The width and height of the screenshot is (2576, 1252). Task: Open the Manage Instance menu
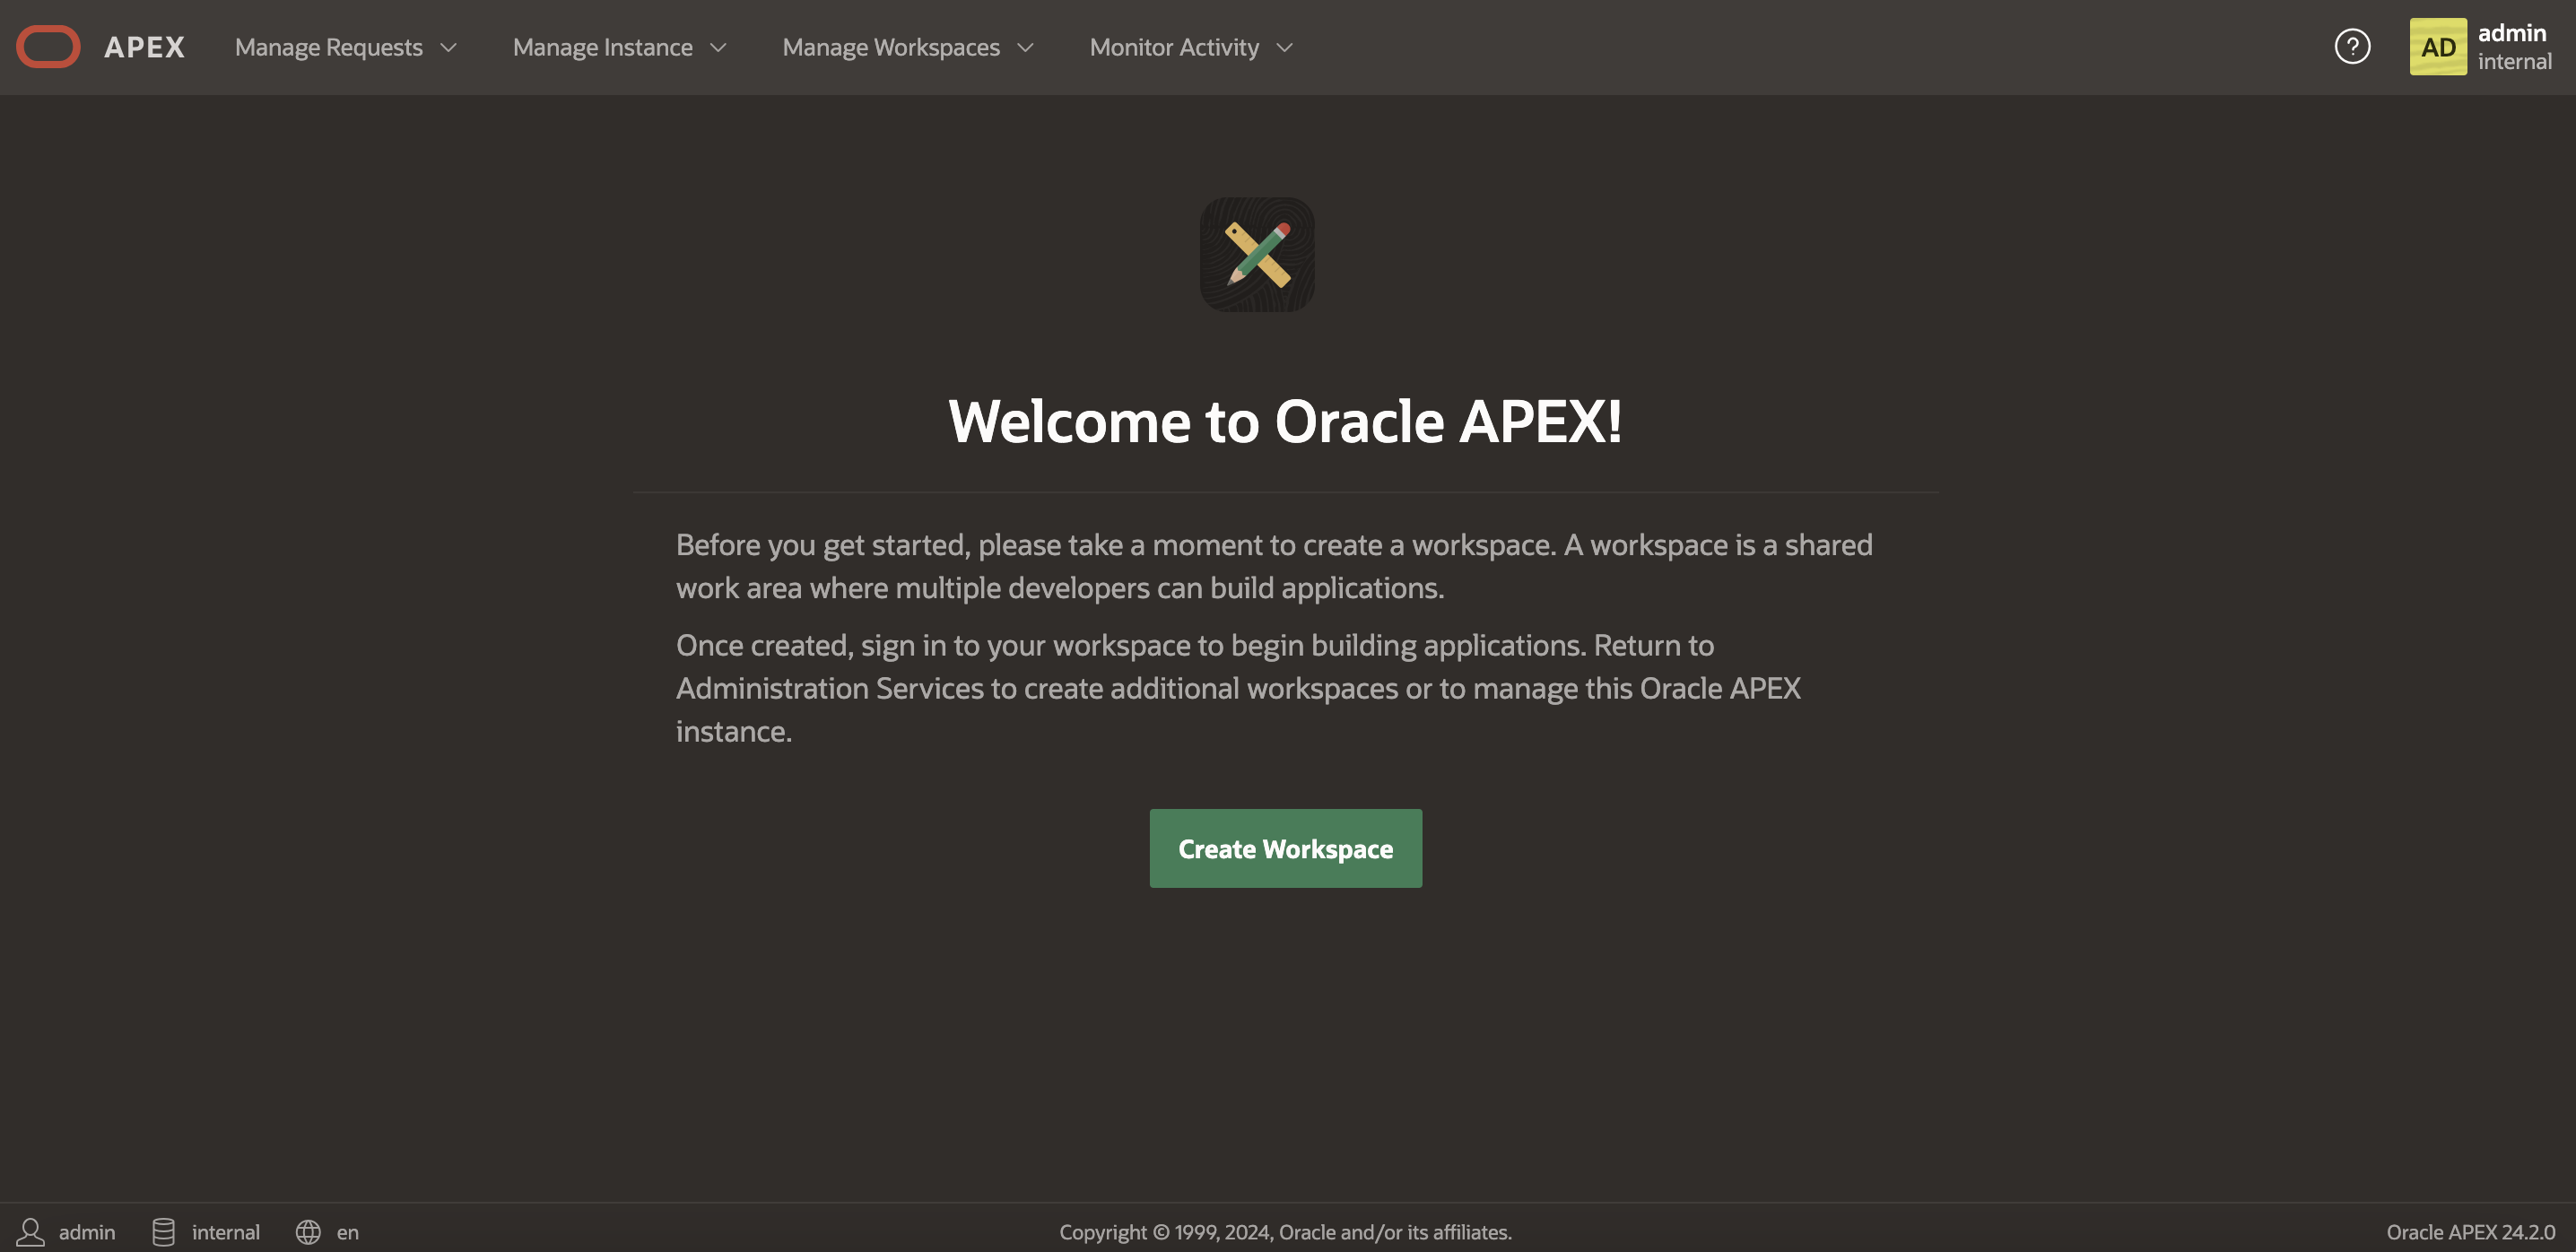coord(602,47)
